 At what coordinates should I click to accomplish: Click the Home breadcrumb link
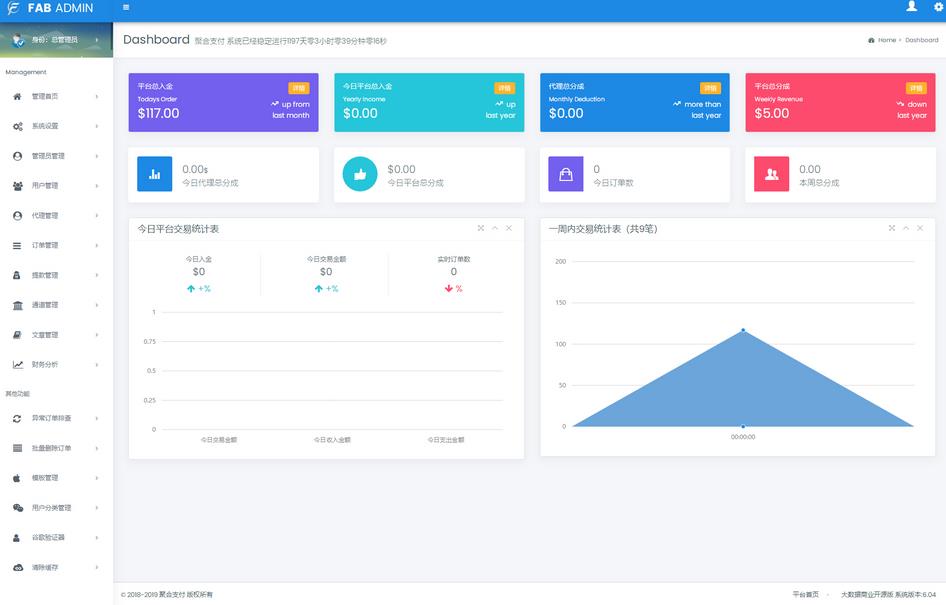tap(887, 40)
